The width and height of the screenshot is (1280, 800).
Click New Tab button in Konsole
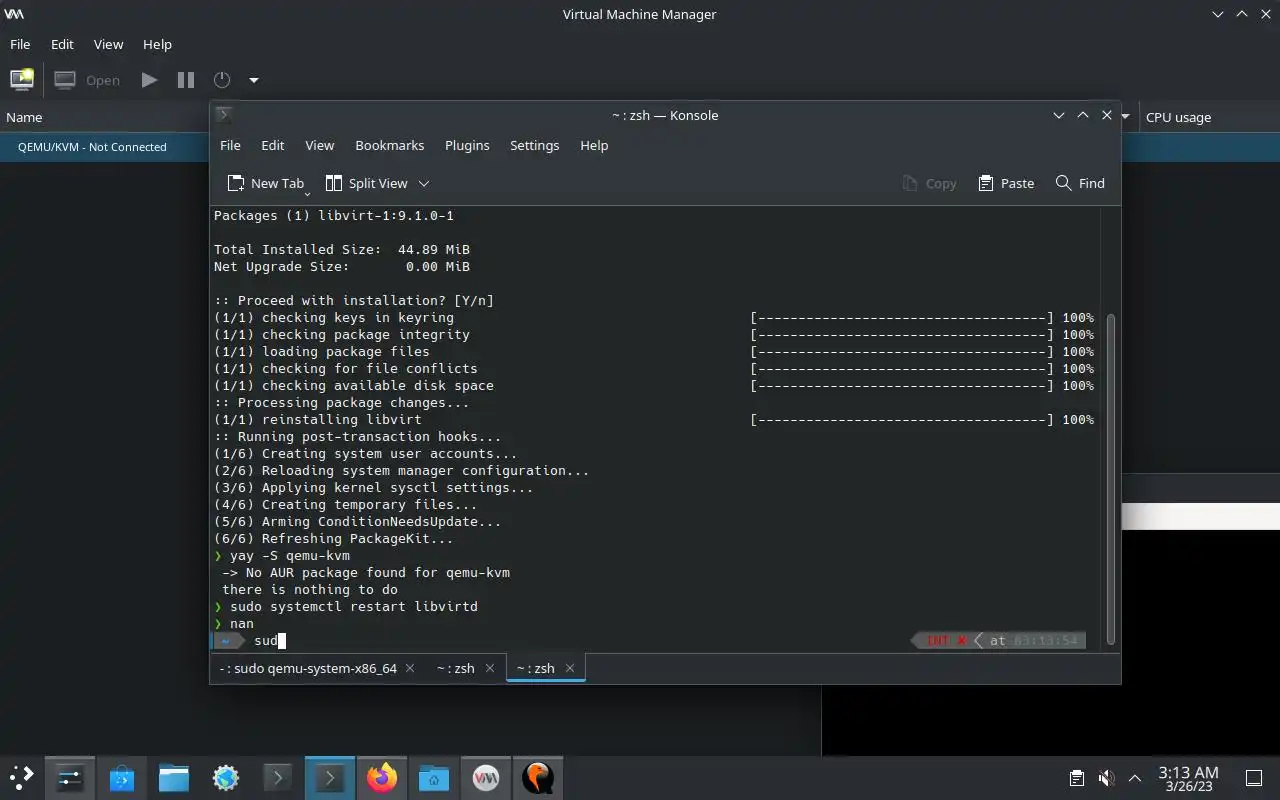pyautogui.click(x=265, y=183)
